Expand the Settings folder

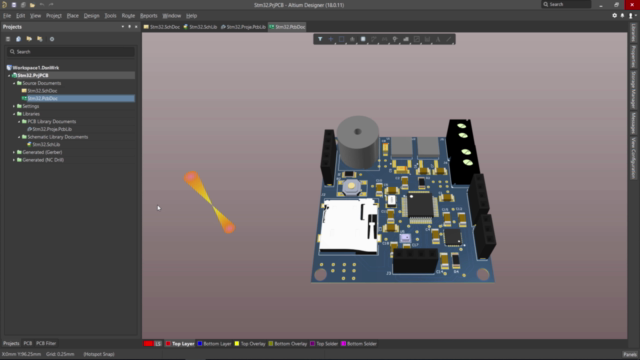14,106
